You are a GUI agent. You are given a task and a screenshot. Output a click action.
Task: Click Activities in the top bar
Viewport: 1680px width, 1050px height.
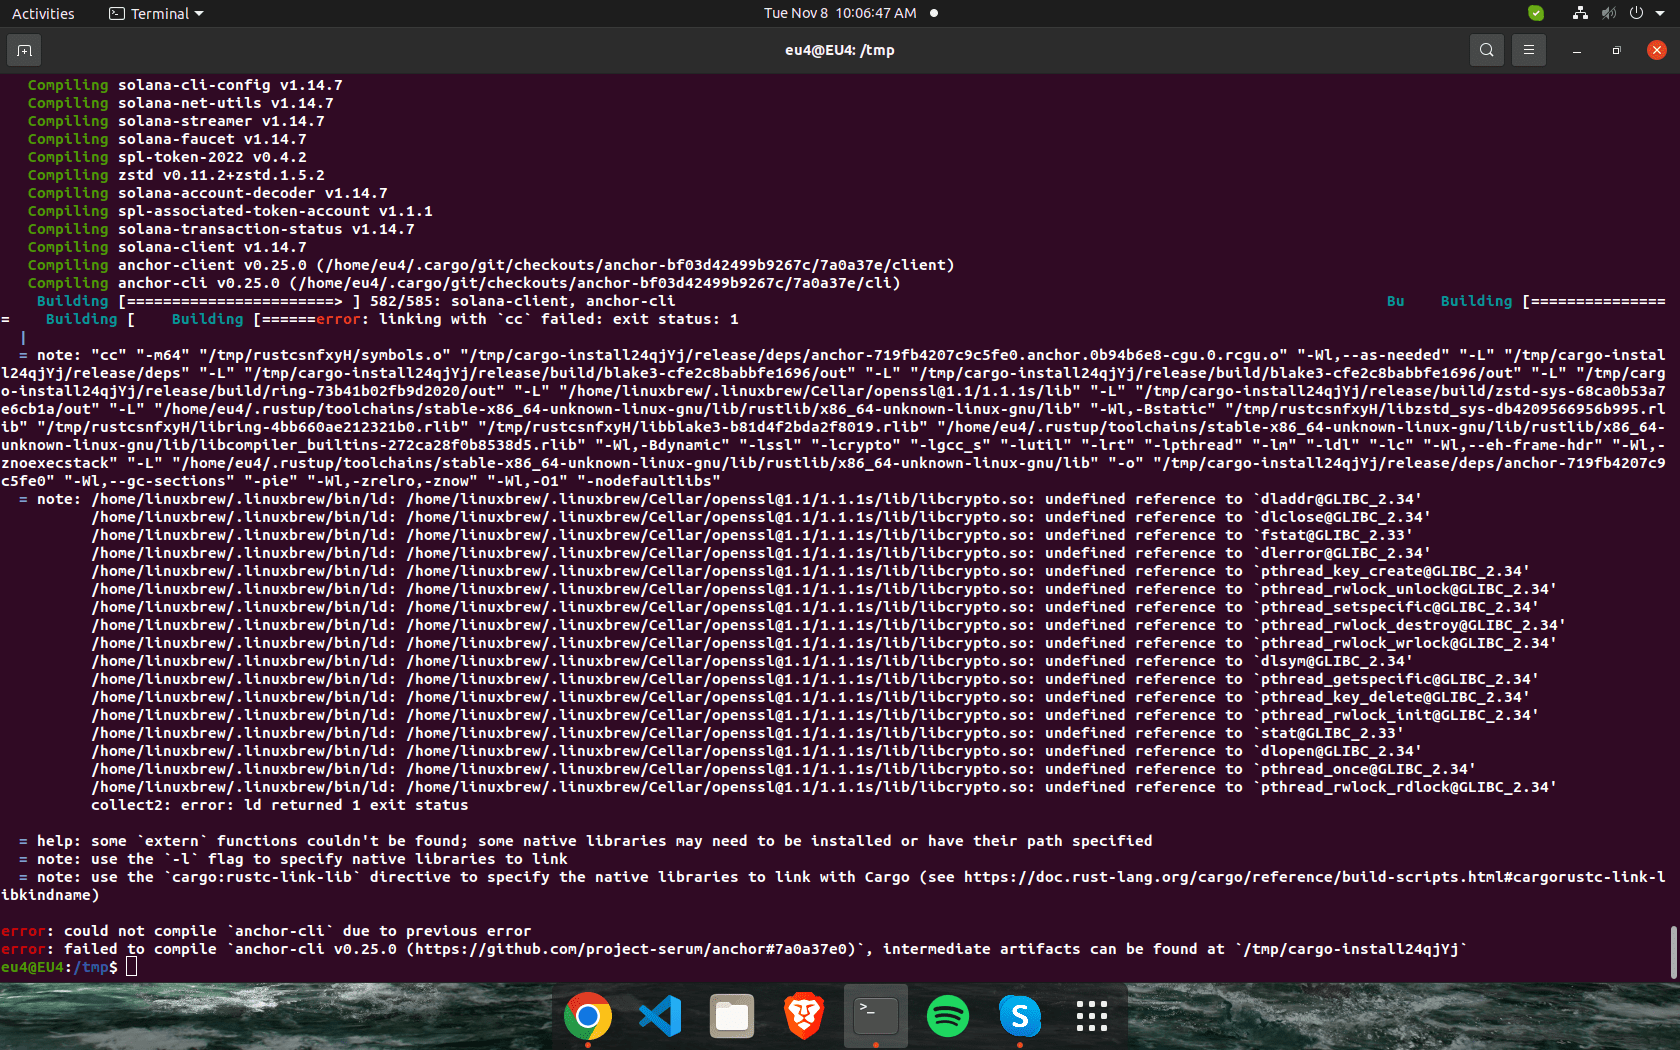[43, 13]
